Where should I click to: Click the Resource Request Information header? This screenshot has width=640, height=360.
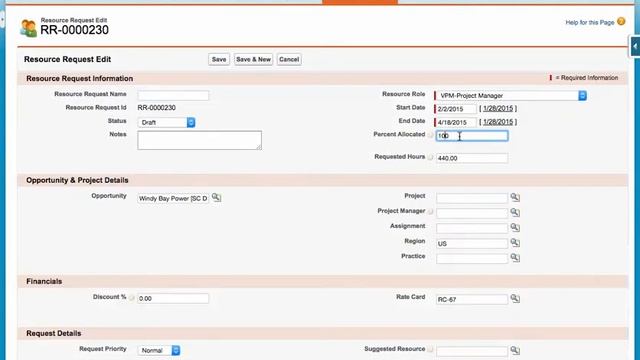tap(80, 78)
